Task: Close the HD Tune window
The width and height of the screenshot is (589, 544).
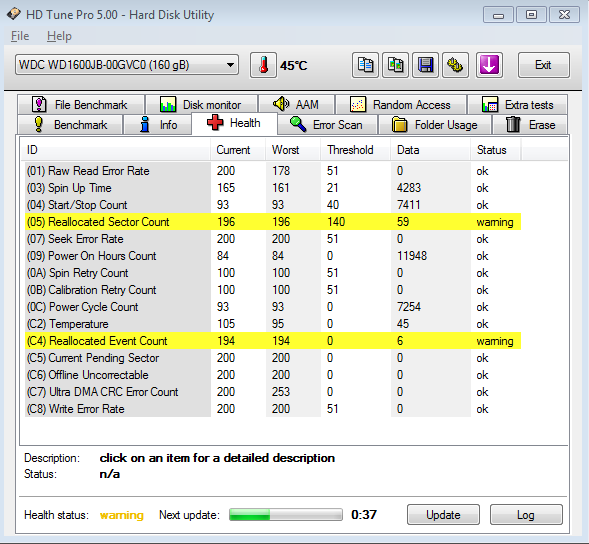Action: pyautogui.click(x=564, y=15)
